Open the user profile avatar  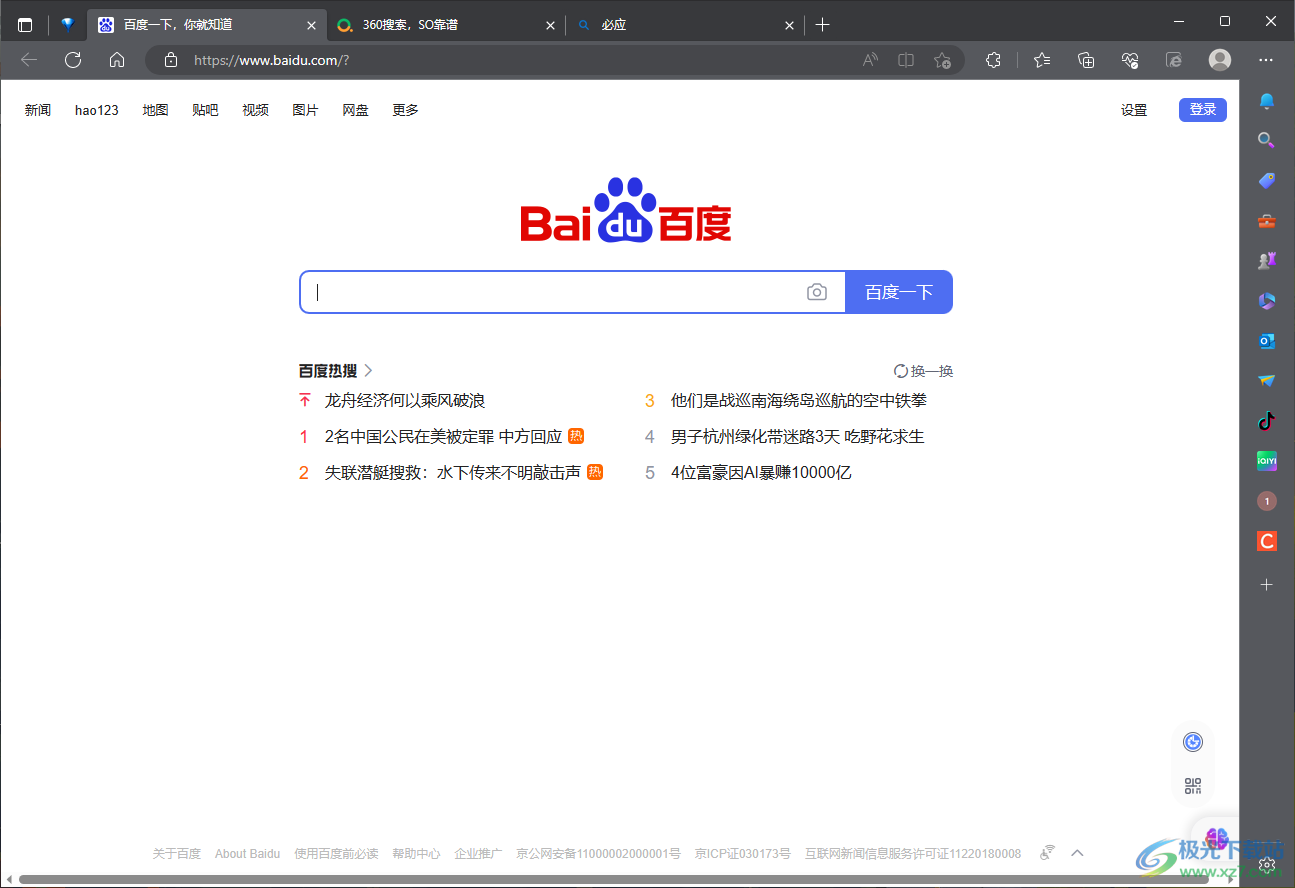coord(1220,60)
